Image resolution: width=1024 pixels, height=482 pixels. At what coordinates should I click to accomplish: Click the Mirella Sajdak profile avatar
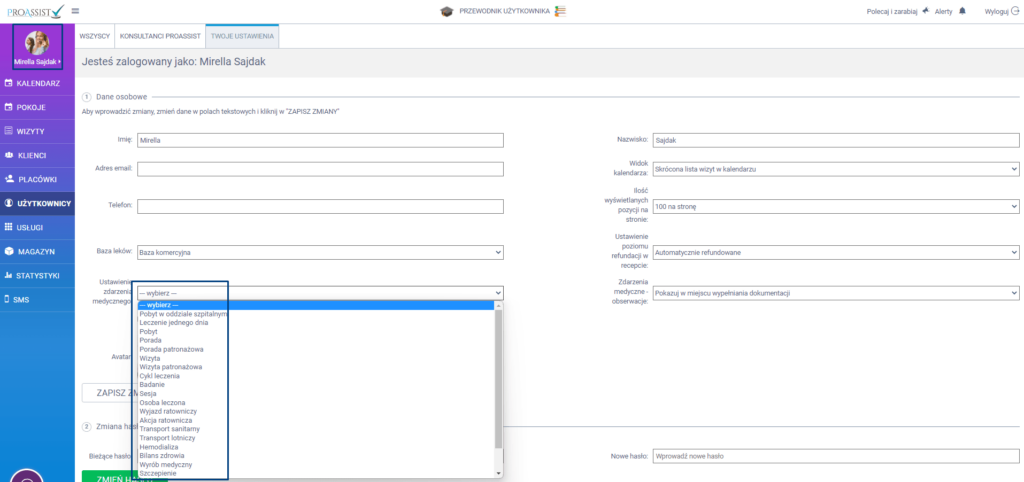point(37,42)
